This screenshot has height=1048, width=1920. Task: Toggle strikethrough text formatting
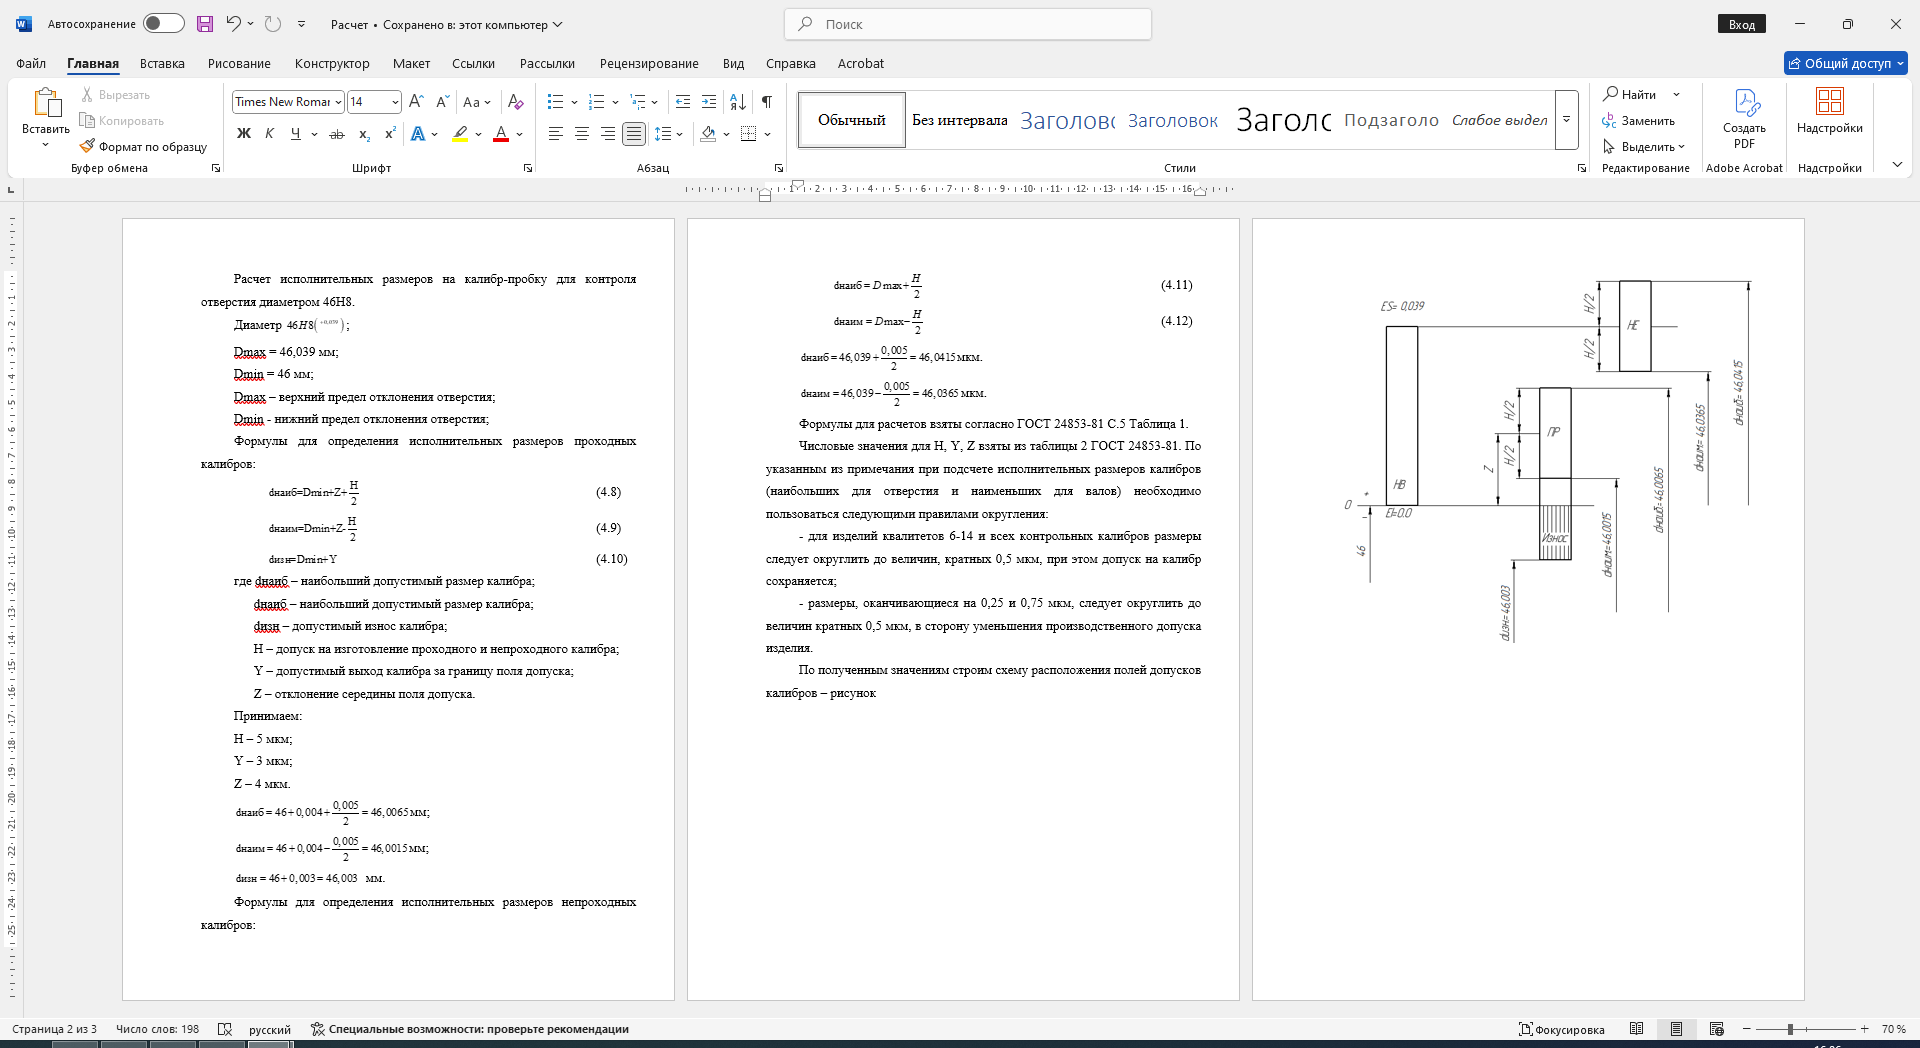(337, 134)
